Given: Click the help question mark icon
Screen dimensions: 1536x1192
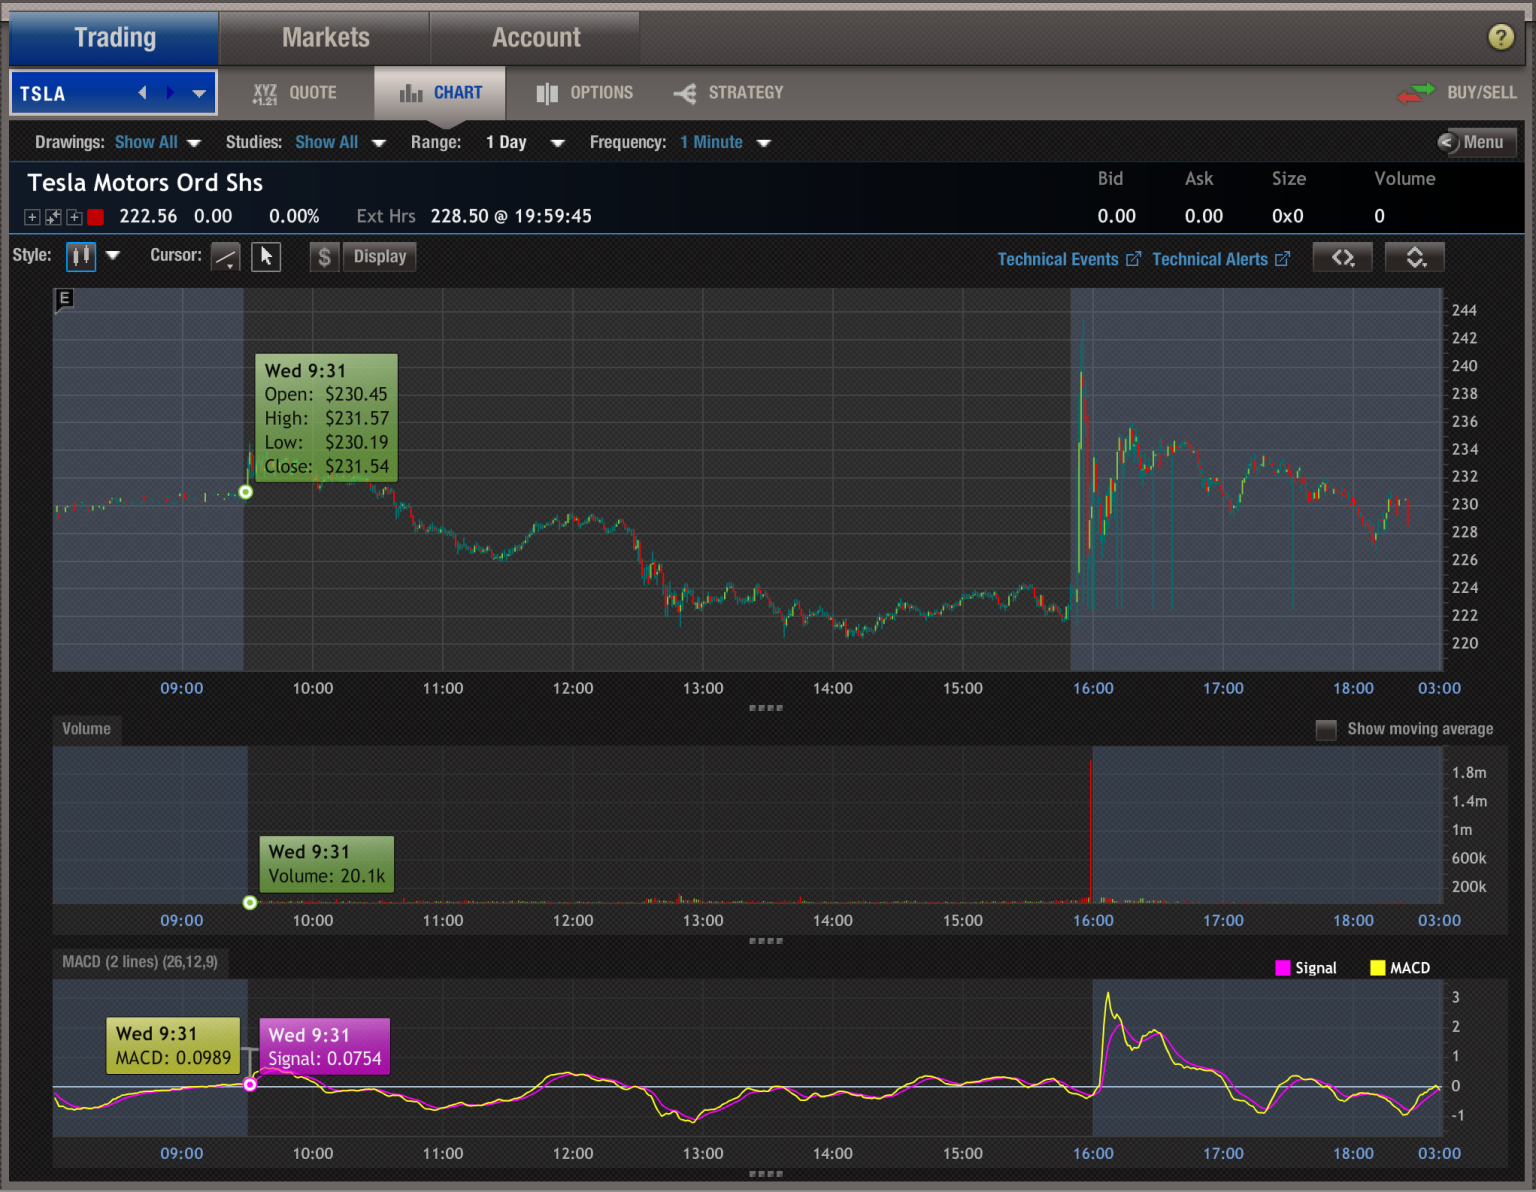Looking at the screenshot, I should tap(1500, 37).
